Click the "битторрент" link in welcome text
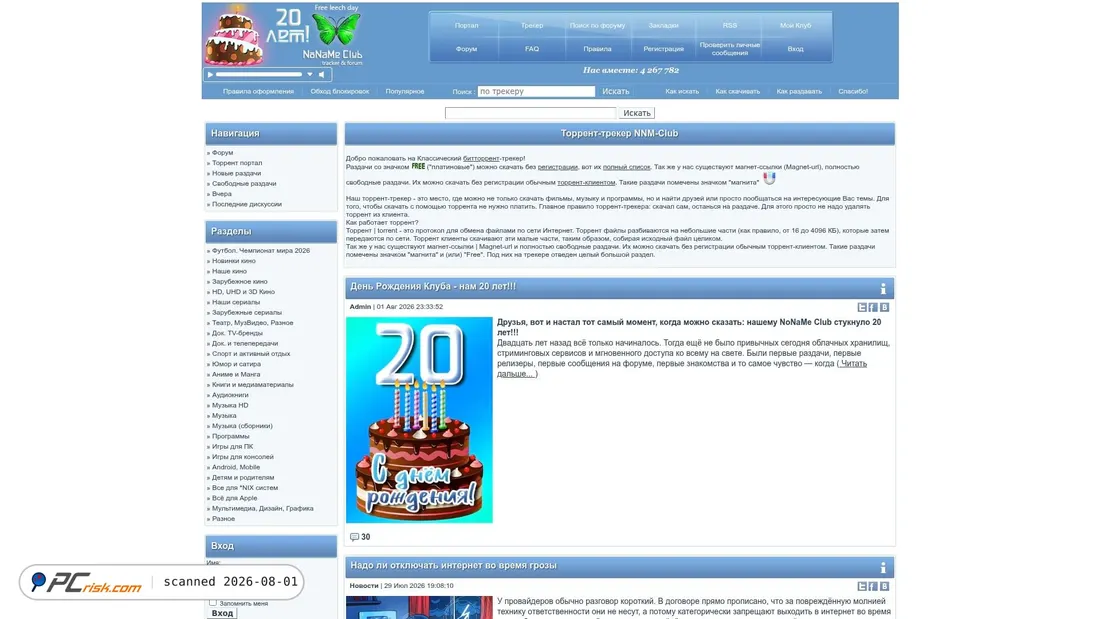 [x=481, y=159]
